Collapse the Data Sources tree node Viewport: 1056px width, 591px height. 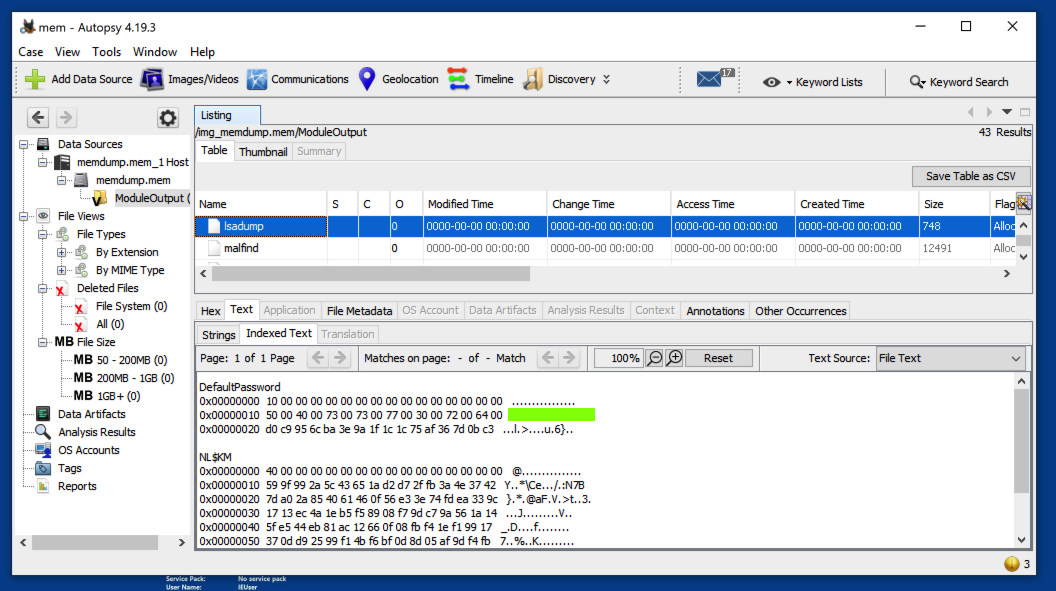[x=24, y=144]
